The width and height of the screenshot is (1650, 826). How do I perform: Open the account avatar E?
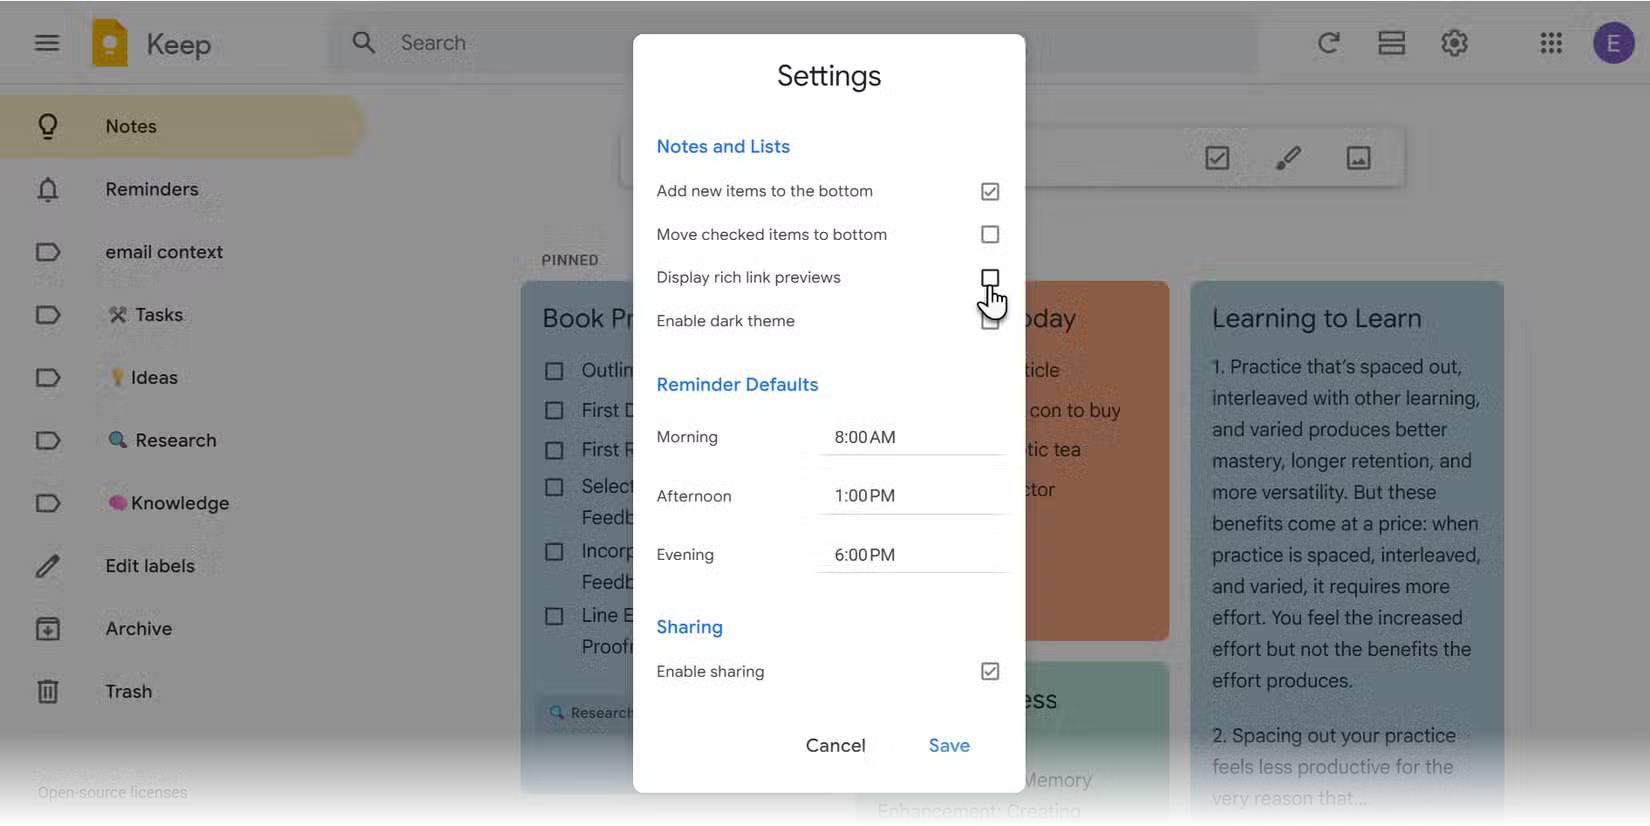pyautogui.click(x=1613, y=43)
